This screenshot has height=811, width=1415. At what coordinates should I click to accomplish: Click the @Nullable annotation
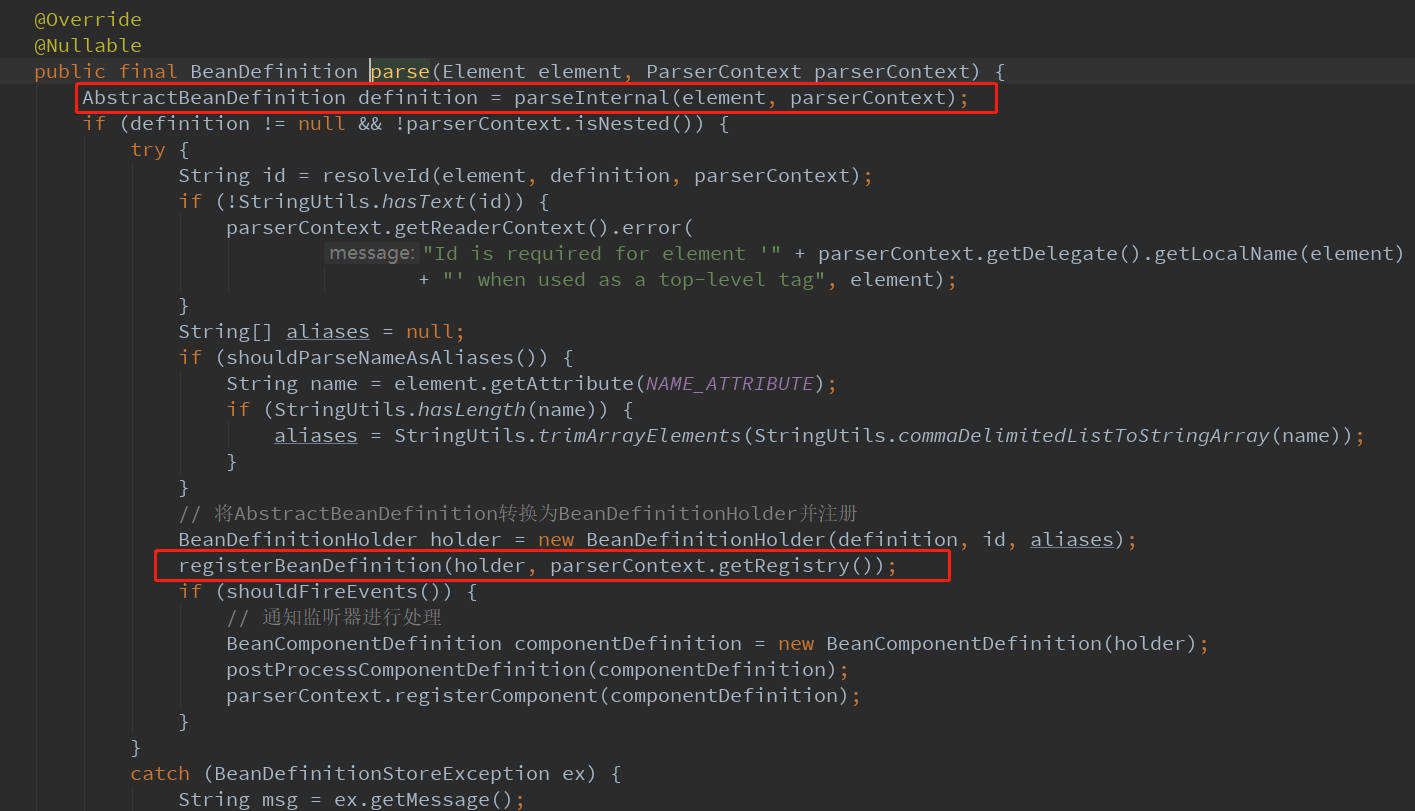[x=88, y=45]
